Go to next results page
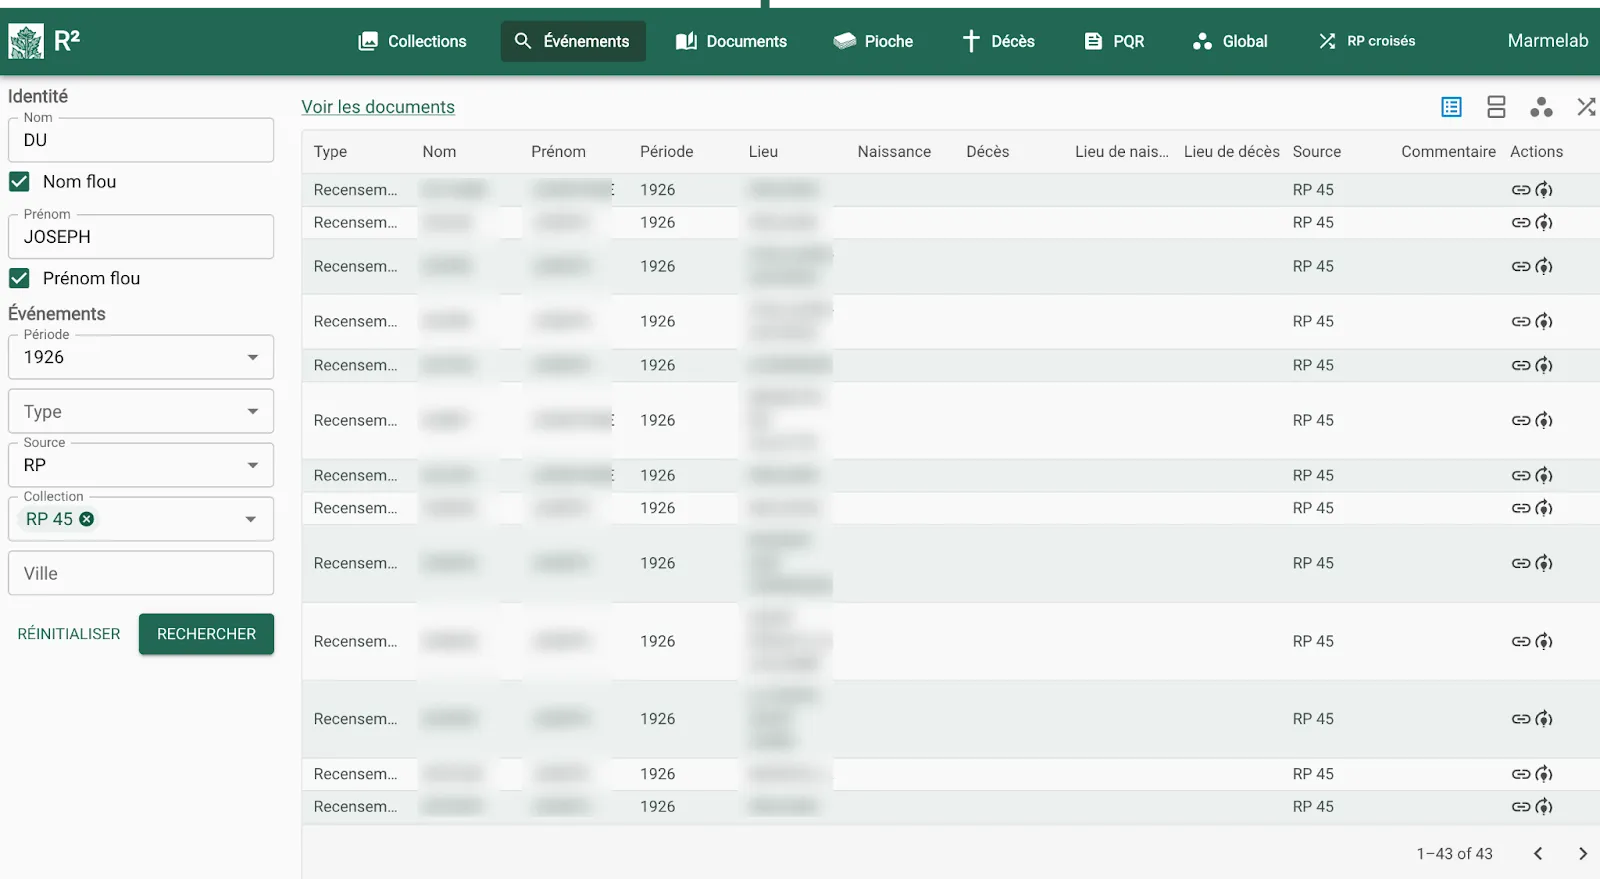1600x879 pixels. click(x=1582, y=853)
